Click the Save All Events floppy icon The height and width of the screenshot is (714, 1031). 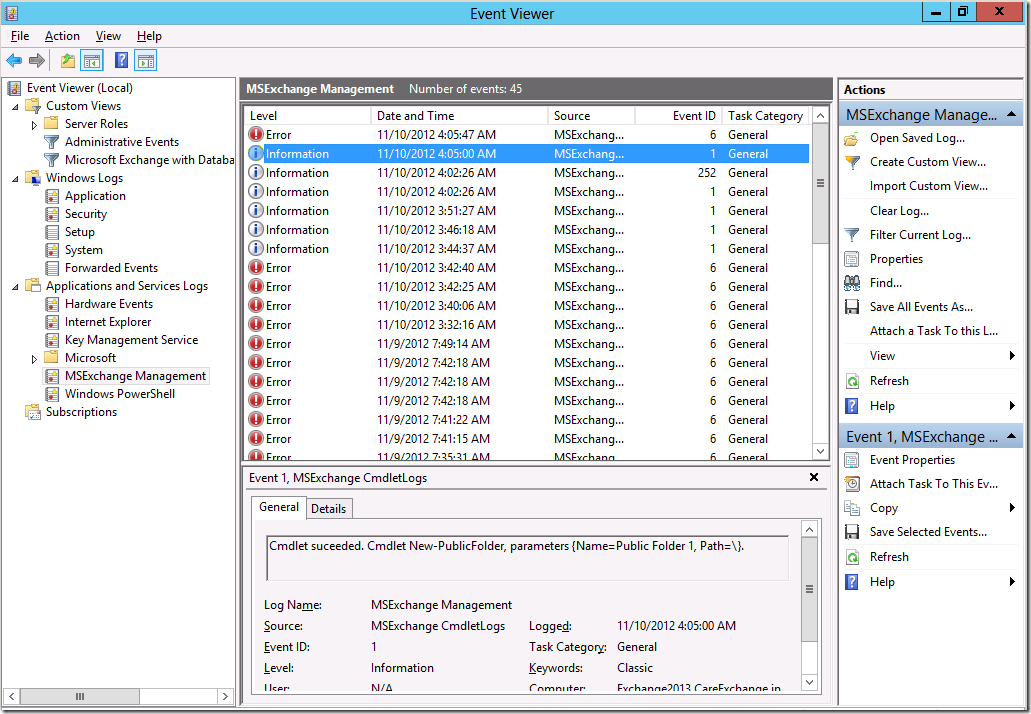pyautogui.click(x=851, y=307)
